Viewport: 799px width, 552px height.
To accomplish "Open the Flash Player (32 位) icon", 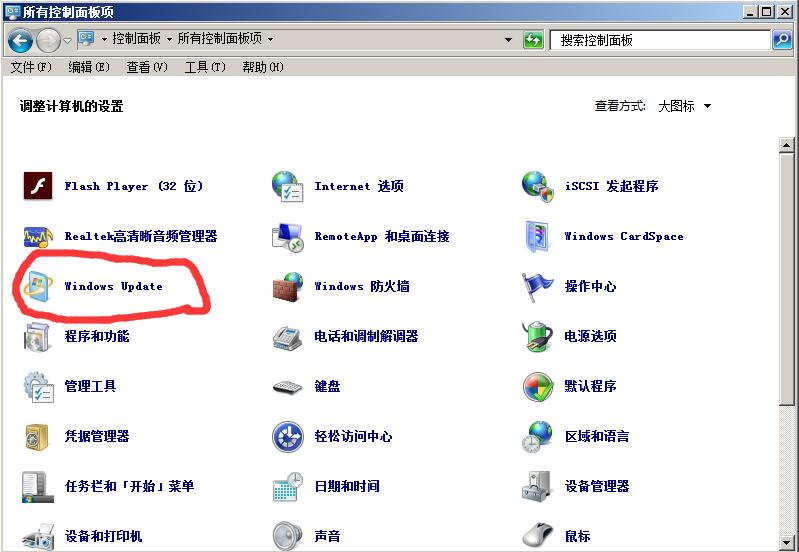I will coord(38,186).
